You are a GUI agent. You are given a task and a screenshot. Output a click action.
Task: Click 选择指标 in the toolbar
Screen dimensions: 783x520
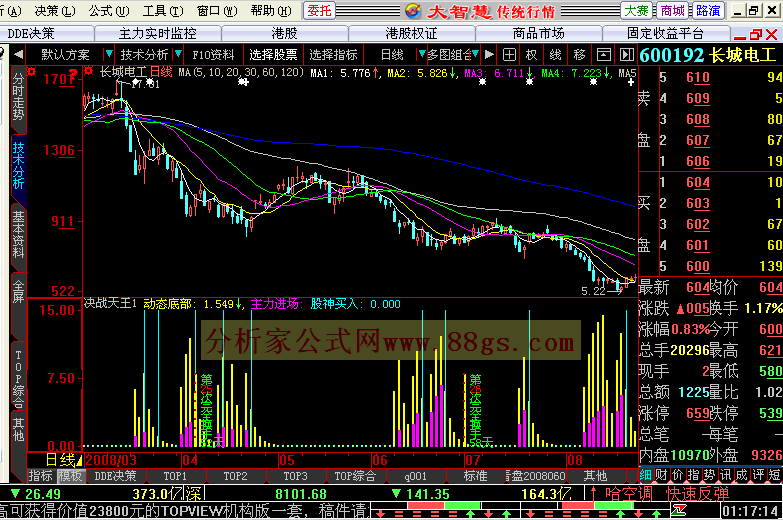click(333, 54)
